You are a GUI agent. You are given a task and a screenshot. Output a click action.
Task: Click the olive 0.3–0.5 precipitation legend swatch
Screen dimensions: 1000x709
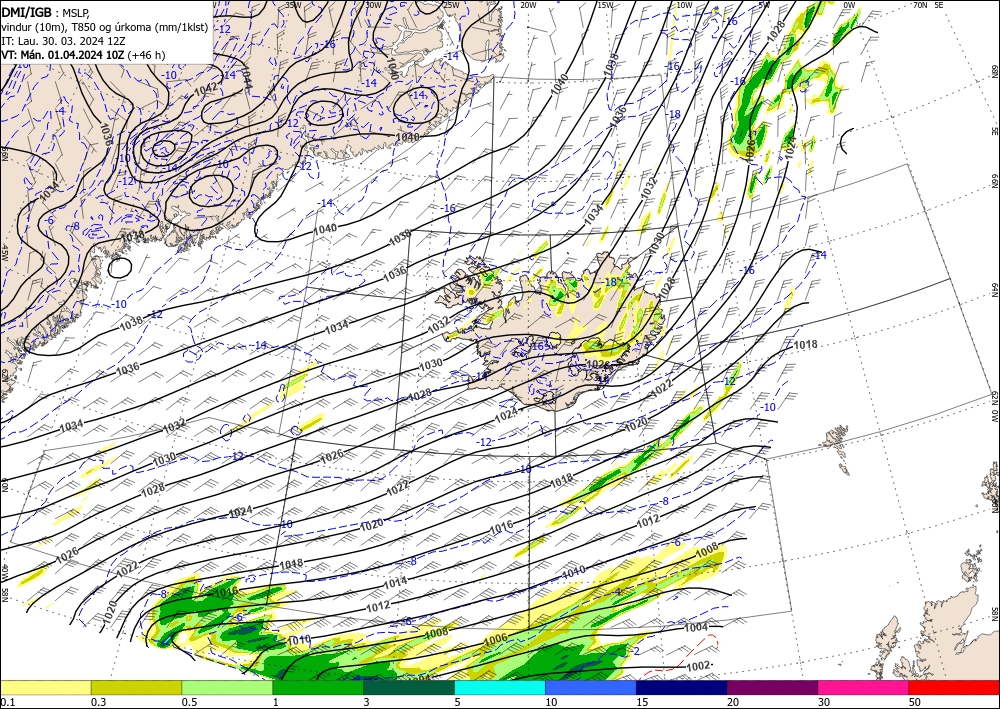click(x=136, y=687)
